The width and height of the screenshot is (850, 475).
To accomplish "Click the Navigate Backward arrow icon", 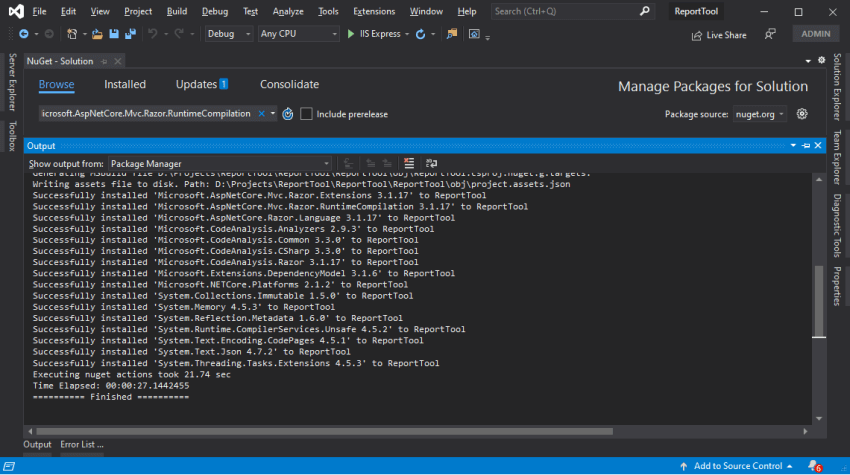I will [24, 34].
